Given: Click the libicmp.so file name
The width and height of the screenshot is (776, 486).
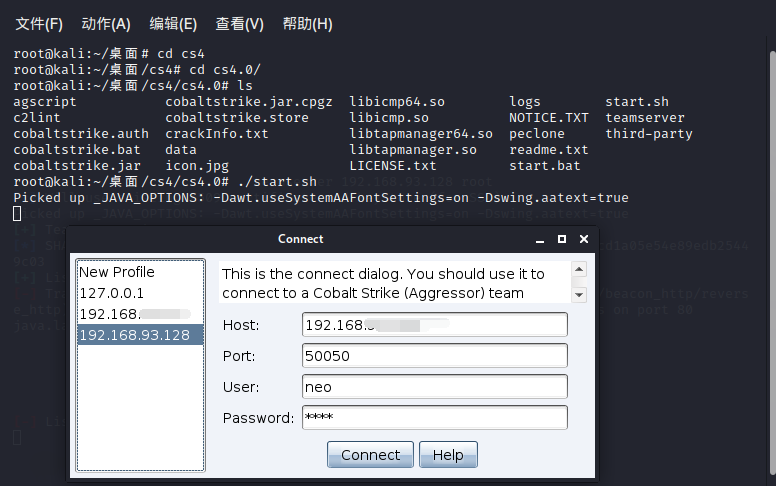Looking at the screenshot, I should click(389, 118).
